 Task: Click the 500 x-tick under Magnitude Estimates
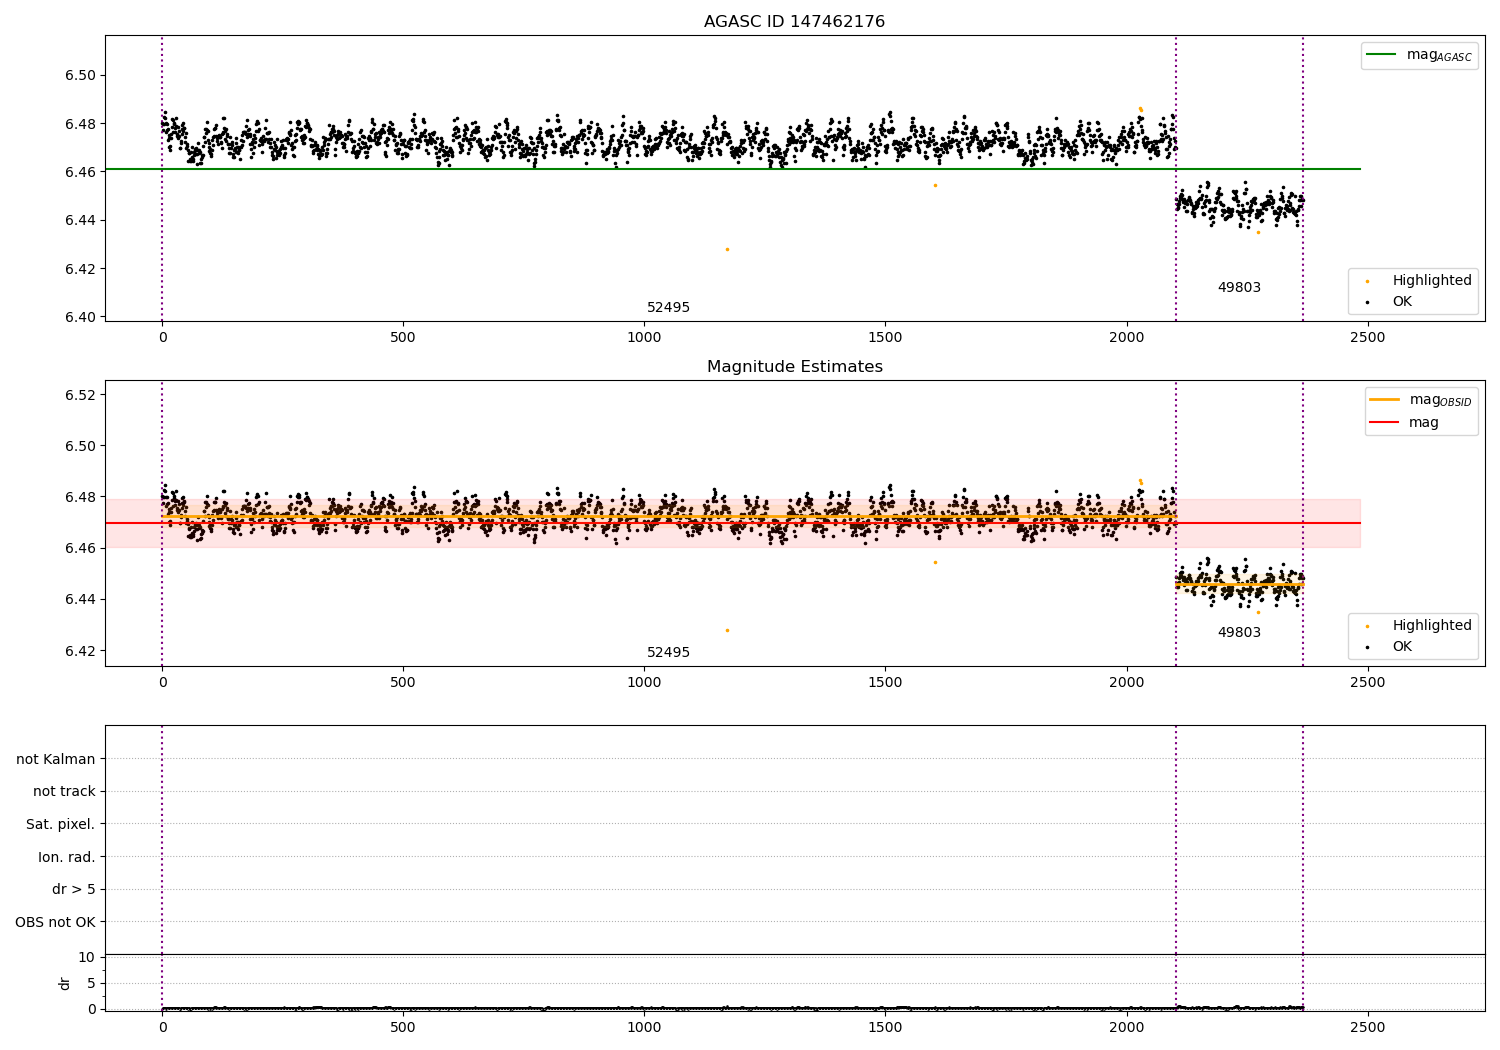point(403,683)
